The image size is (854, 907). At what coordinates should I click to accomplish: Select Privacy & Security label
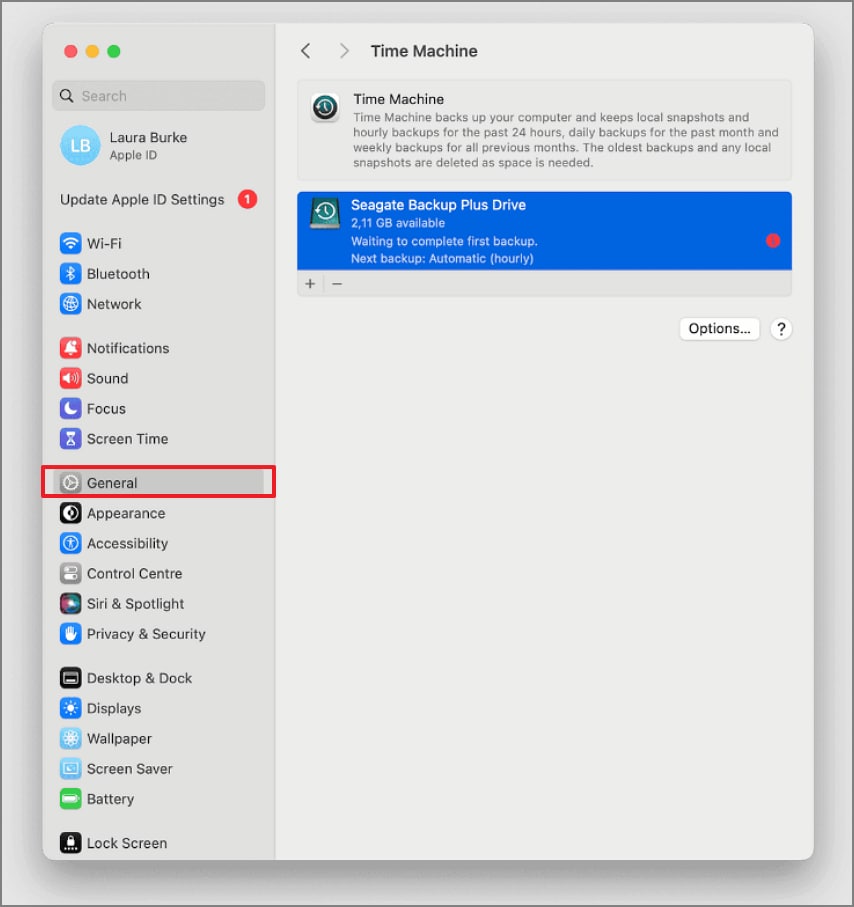(x=146, y=634)
